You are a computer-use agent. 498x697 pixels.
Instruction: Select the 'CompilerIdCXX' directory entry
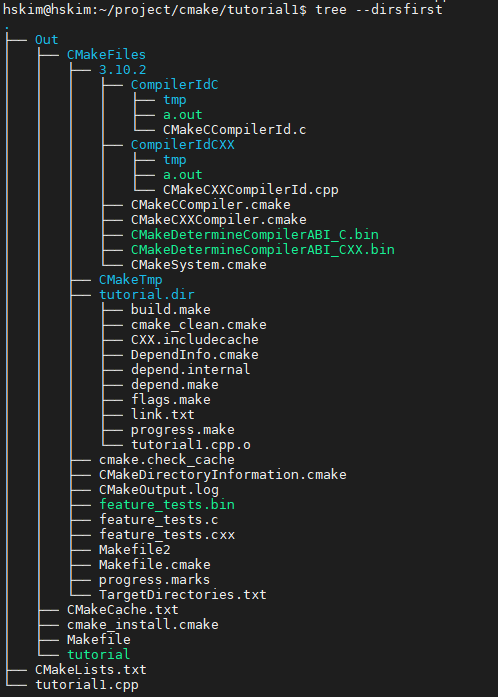(x=183, y=144)
